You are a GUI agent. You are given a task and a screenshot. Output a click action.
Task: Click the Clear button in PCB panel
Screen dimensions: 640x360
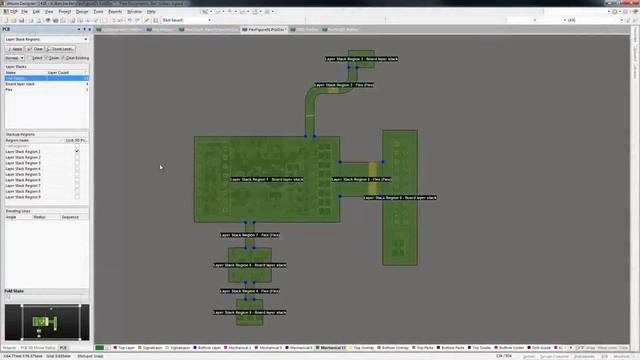coord(35,49)
